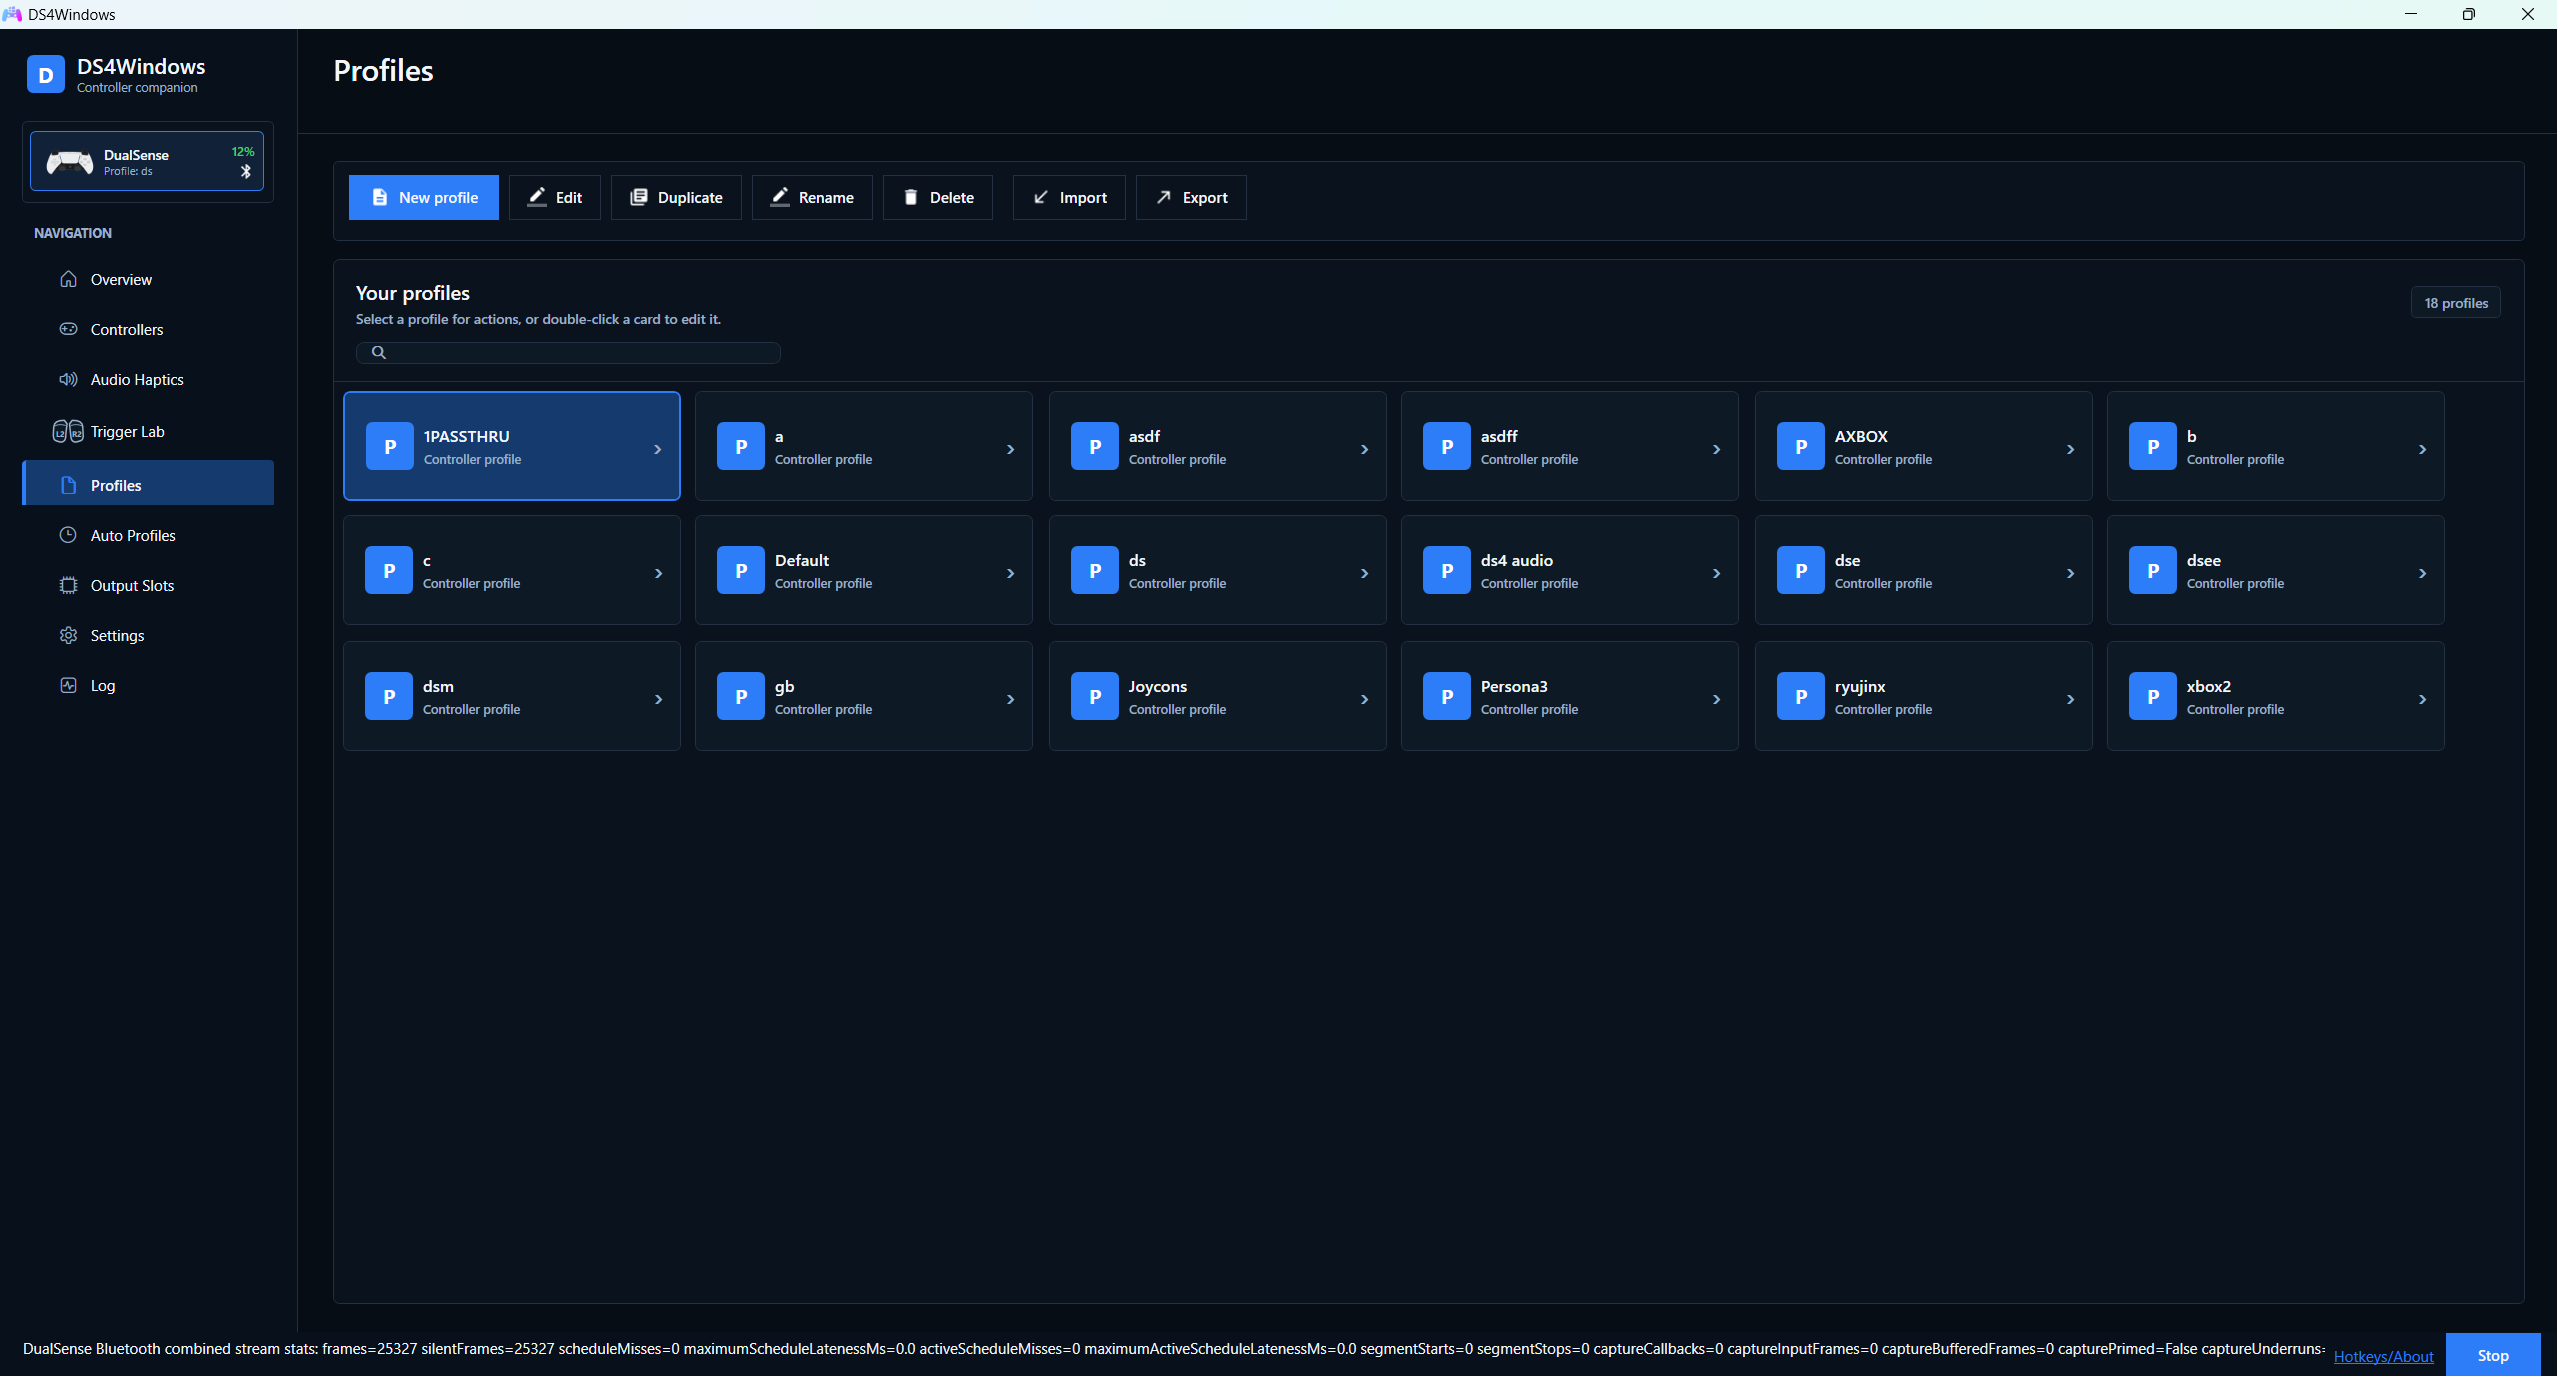Click the 'P' badge of Default profile
2557x1376 pixels.
point(741,570)
